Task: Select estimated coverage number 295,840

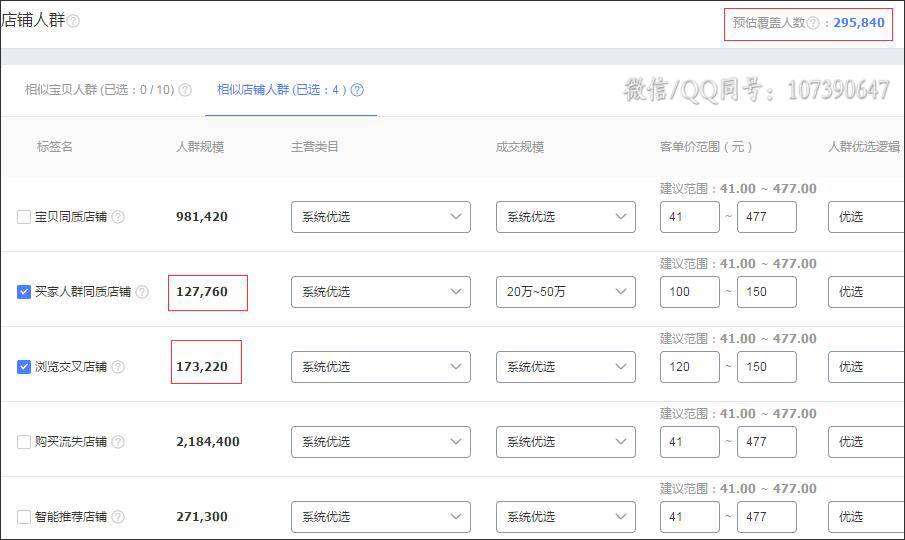Action: [859, 23]
